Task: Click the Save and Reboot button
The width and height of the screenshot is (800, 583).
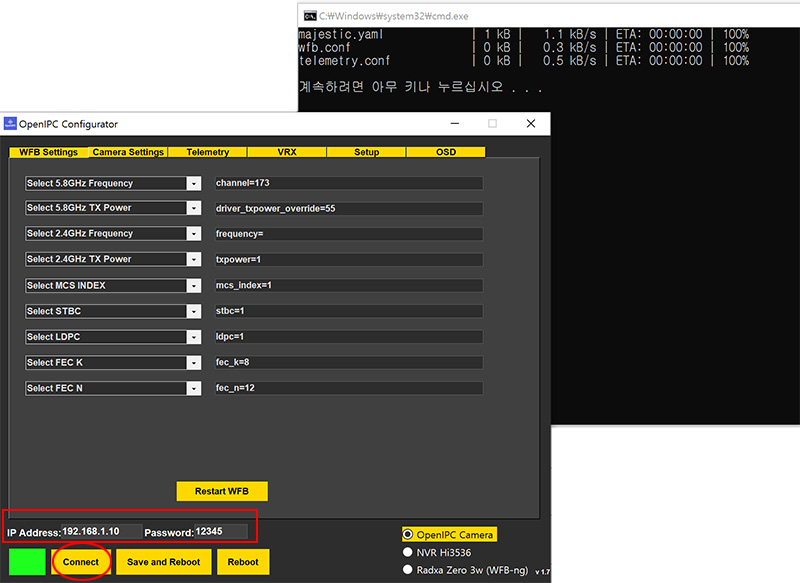Action: pyautogui.click(x=163, y=562)
